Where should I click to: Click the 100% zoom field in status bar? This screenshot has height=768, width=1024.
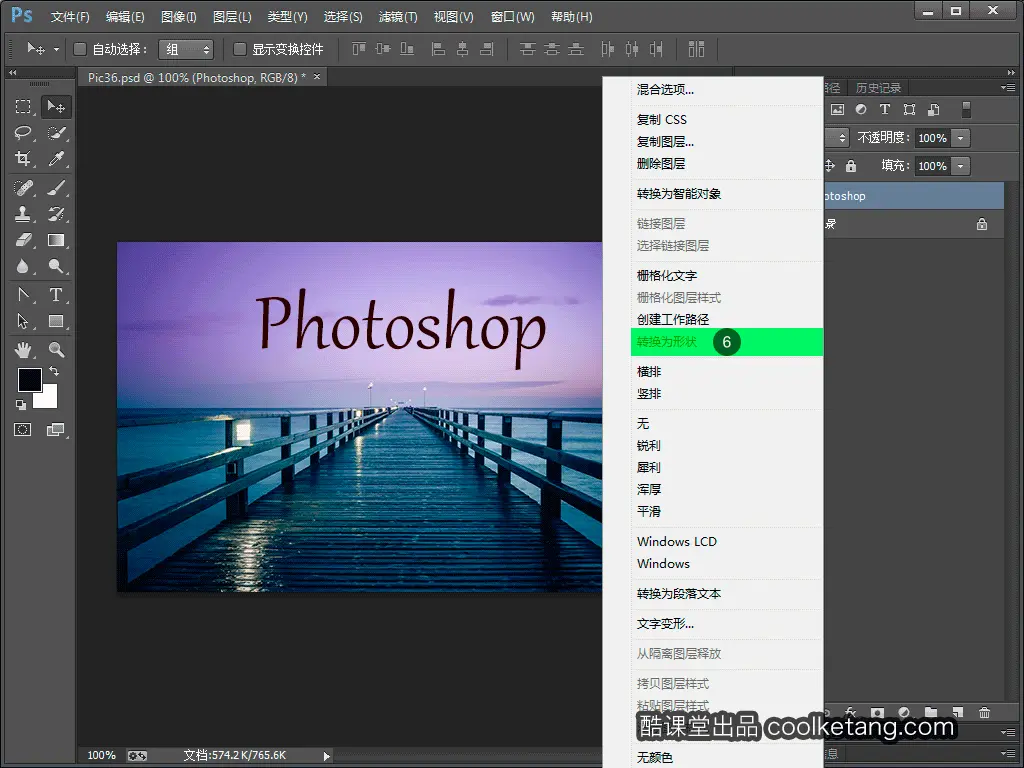click(101, 756)
